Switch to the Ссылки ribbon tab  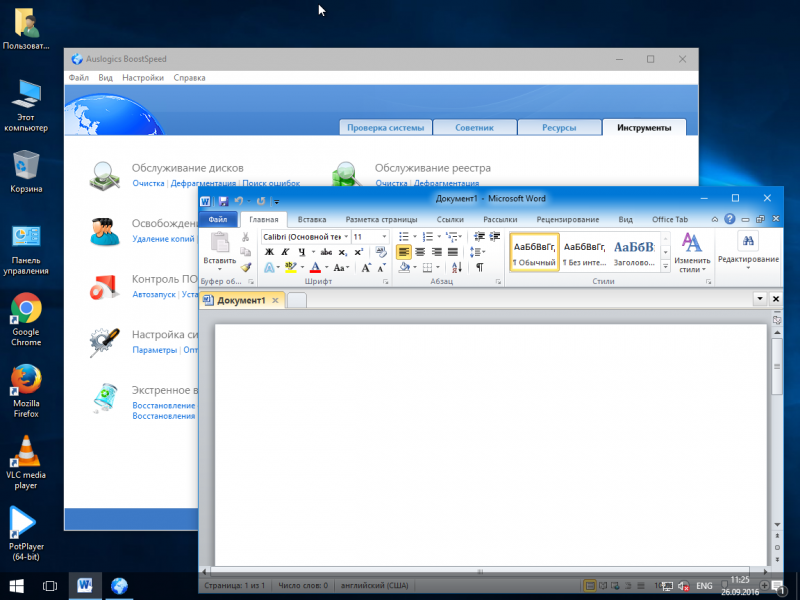(450, 219)
